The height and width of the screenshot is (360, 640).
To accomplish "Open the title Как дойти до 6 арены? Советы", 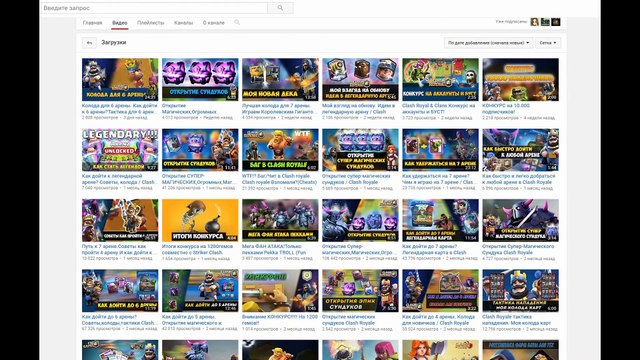I will coord(119,320).
